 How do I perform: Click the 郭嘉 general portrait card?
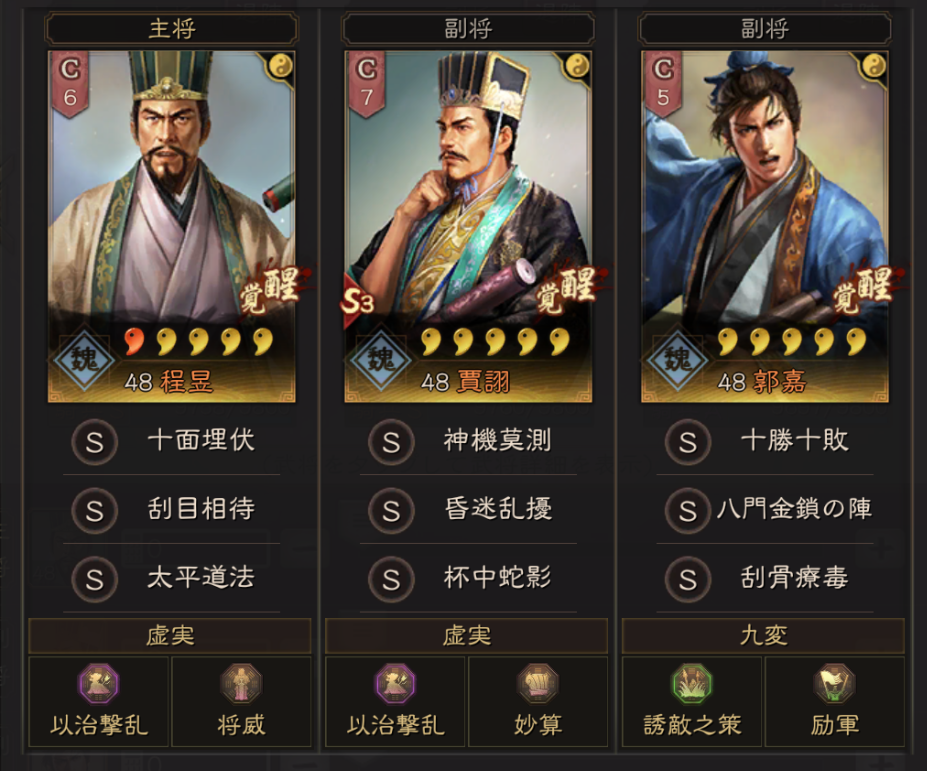(x=765, y=226)
